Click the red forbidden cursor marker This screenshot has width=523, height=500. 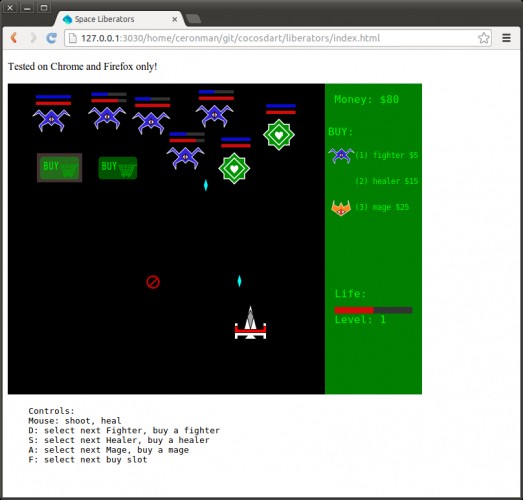[x=153, y=282]
